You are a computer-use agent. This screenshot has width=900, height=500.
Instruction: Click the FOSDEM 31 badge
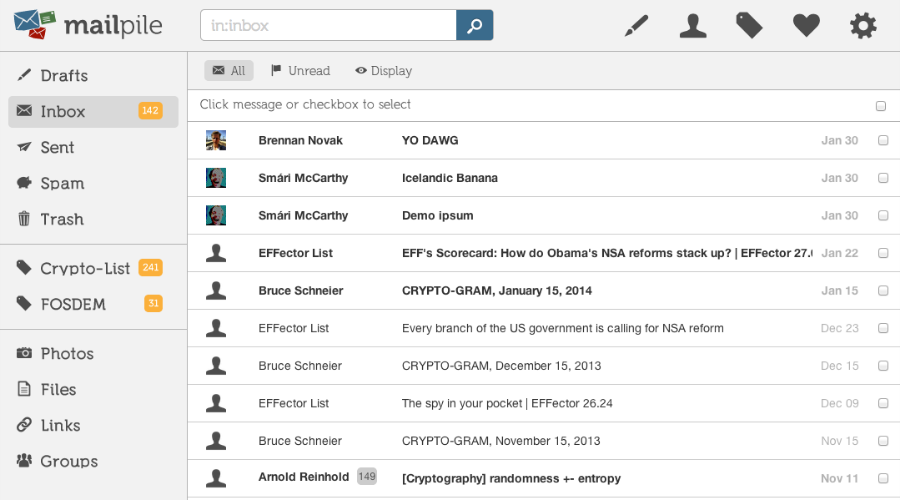[153, 303]
